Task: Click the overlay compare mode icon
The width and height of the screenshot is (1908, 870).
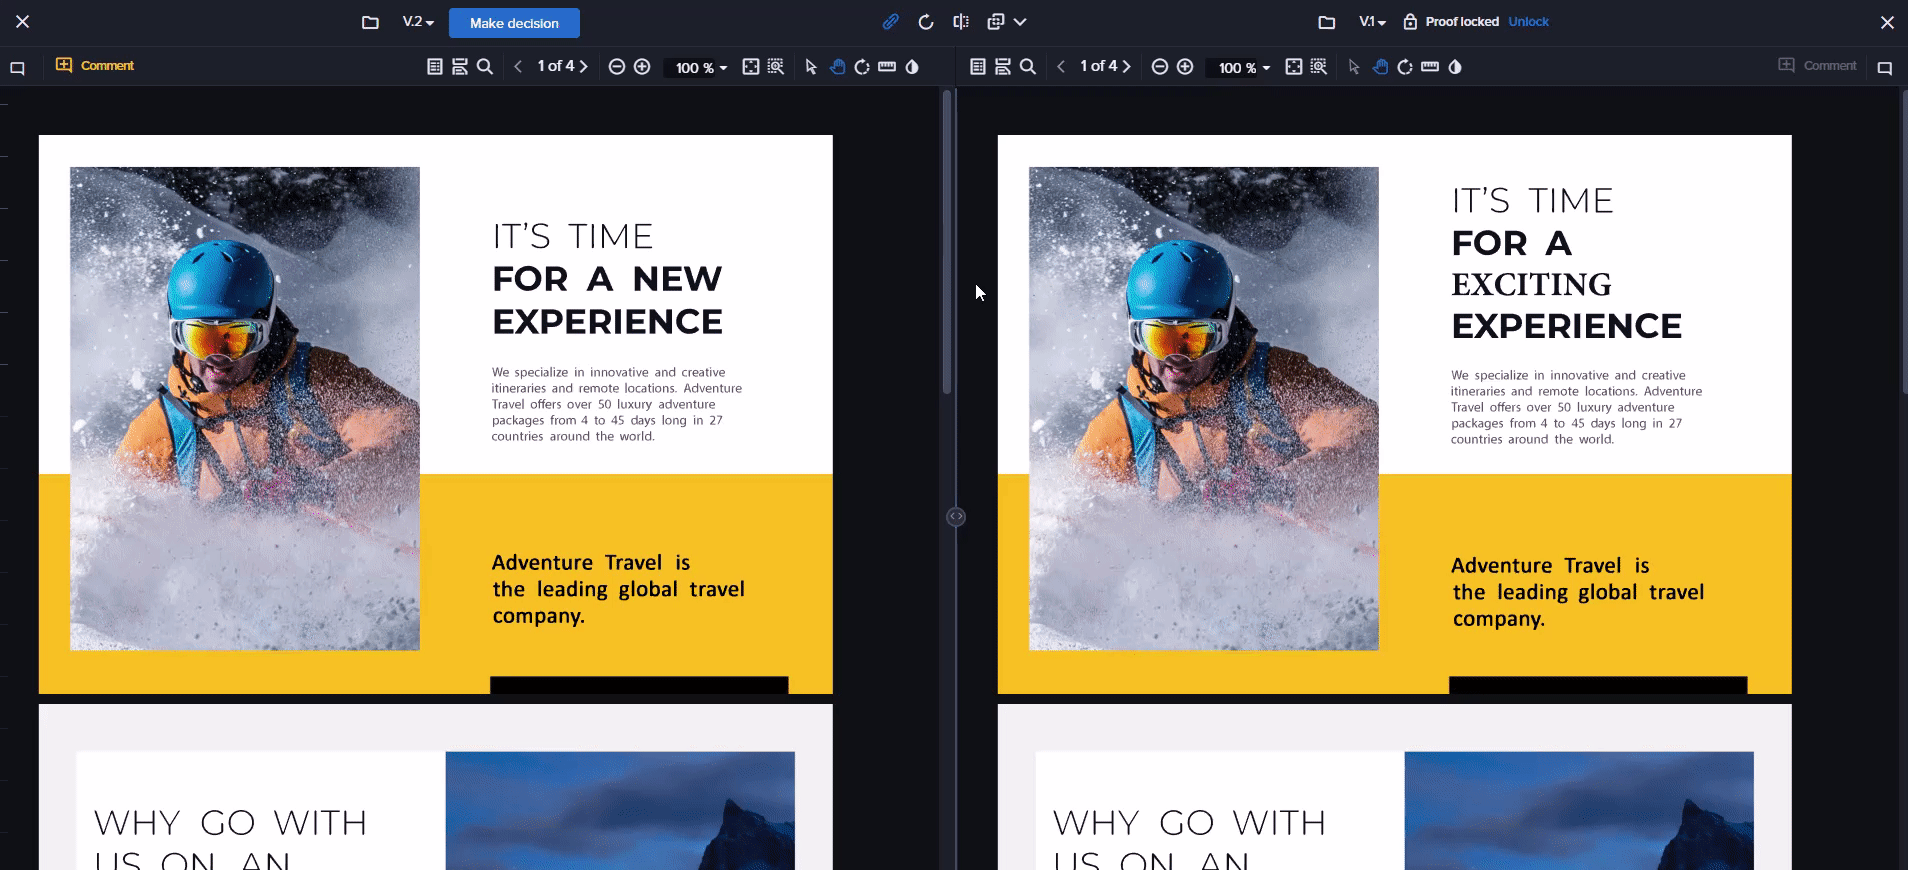Action: click(996, 22)
